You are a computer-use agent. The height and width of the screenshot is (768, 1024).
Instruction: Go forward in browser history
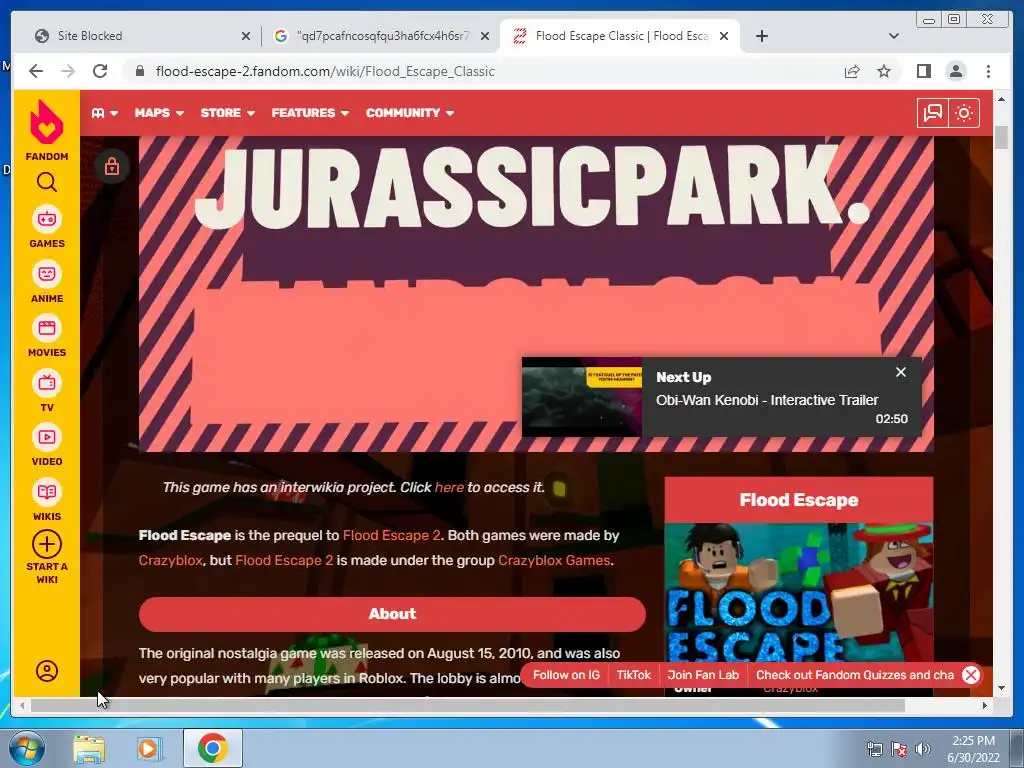point(68,71)
